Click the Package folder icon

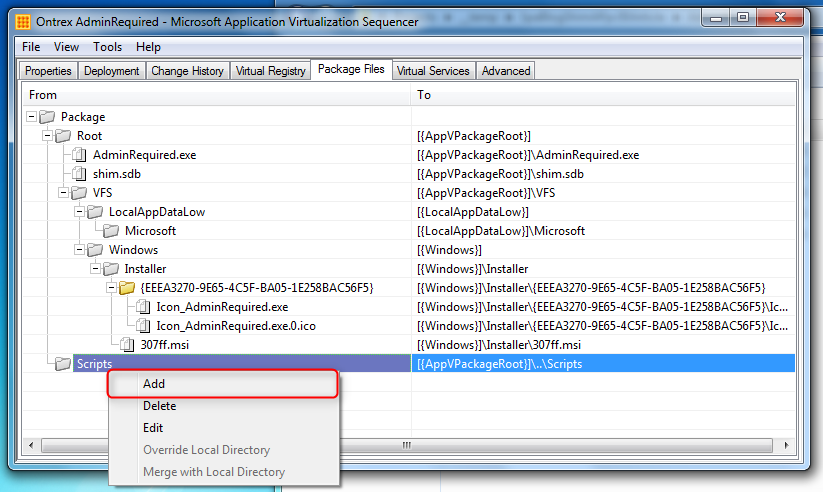47,117
